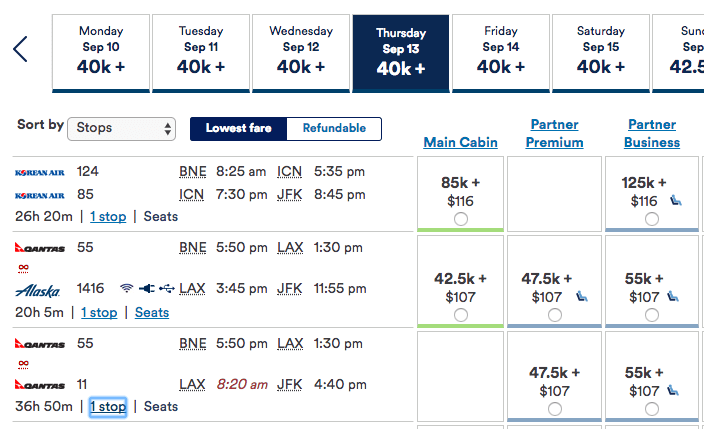Click the USB icon on Alaska flight 1416
Image resolution: width=704 pixels, height=429 pixels.
pos(167,289)
